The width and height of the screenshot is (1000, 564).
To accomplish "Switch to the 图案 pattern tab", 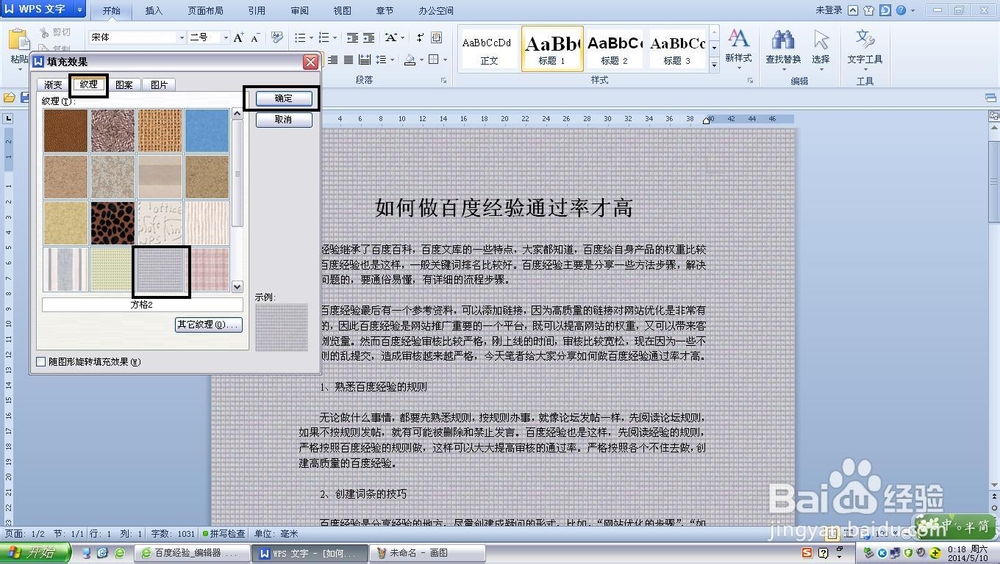I will 124,85.
